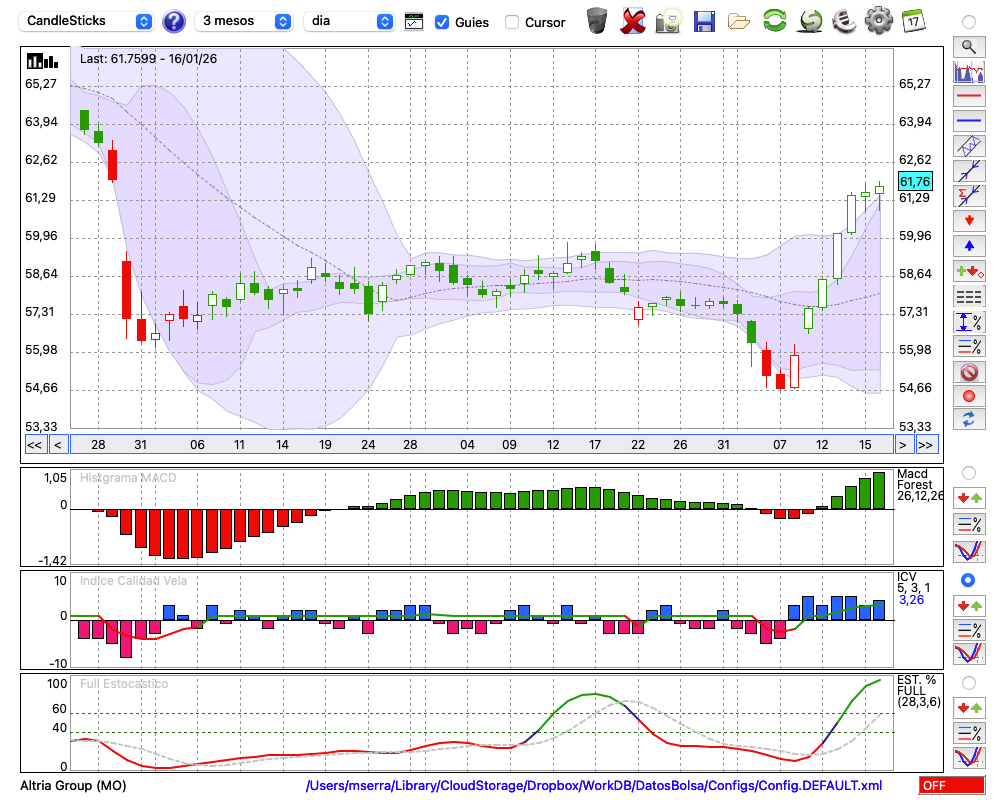Click the << scroll-to-start button
1000x800 pixels.
tap(34, 444)
